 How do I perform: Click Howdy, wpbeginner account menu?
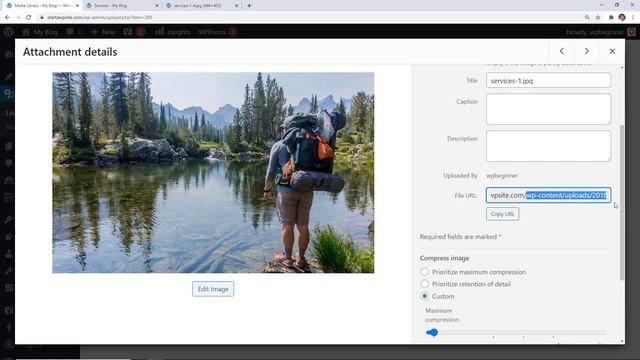click(x=601, y=32)
